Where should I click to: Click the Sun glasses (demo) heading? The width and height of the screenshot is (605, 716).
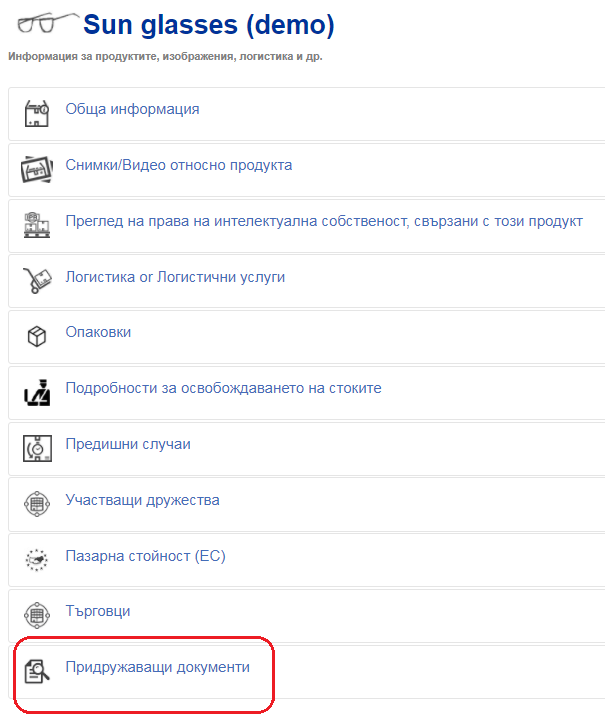pos(209,25)
